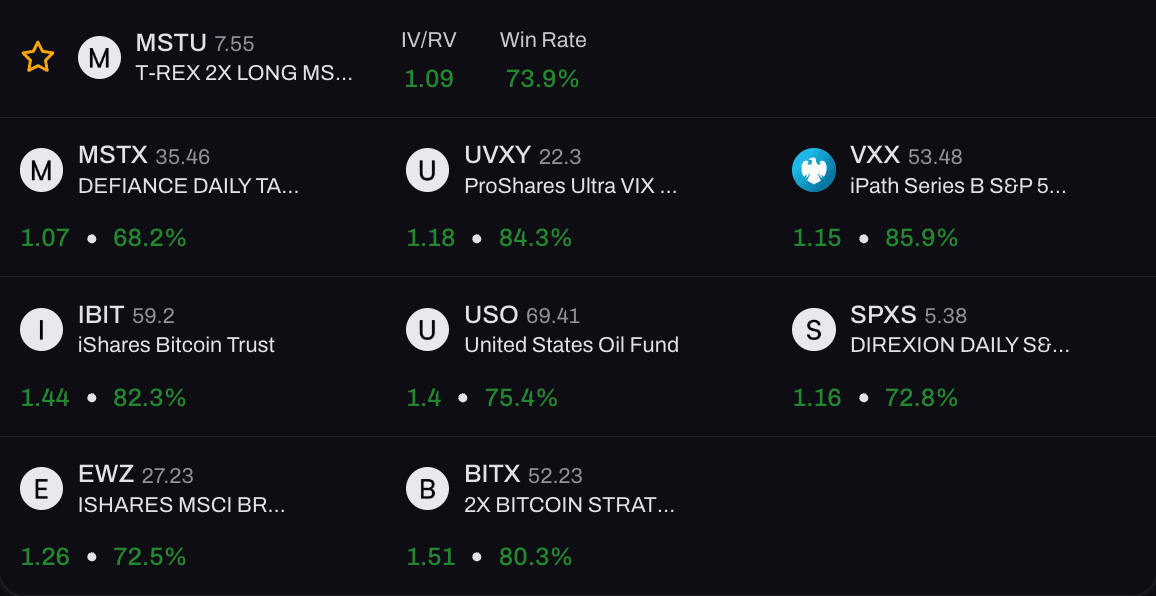Click the Win Rate column header

[543, 40]
